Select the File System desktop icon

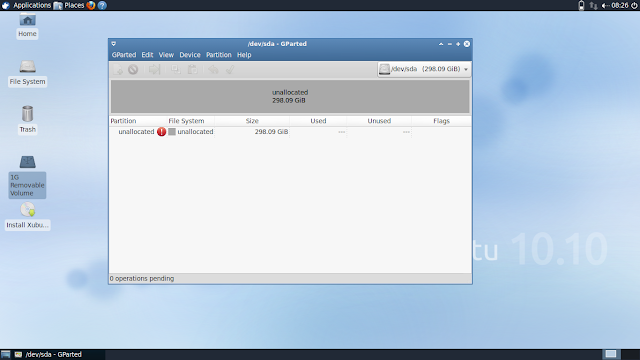click(27, 73)
